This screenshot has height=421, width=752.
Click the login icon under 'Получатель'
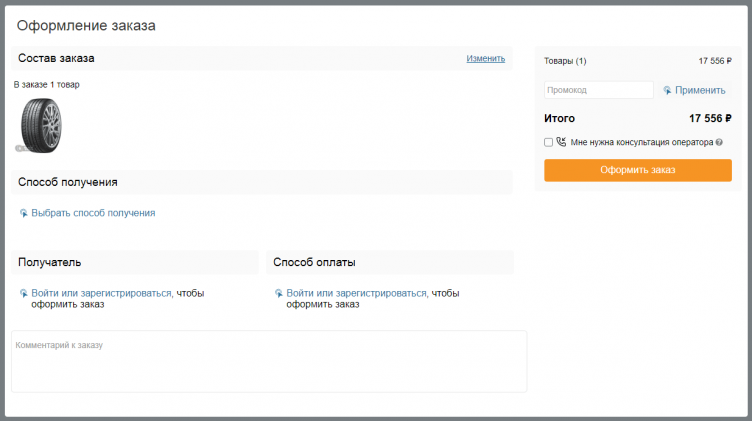point(24,293)
